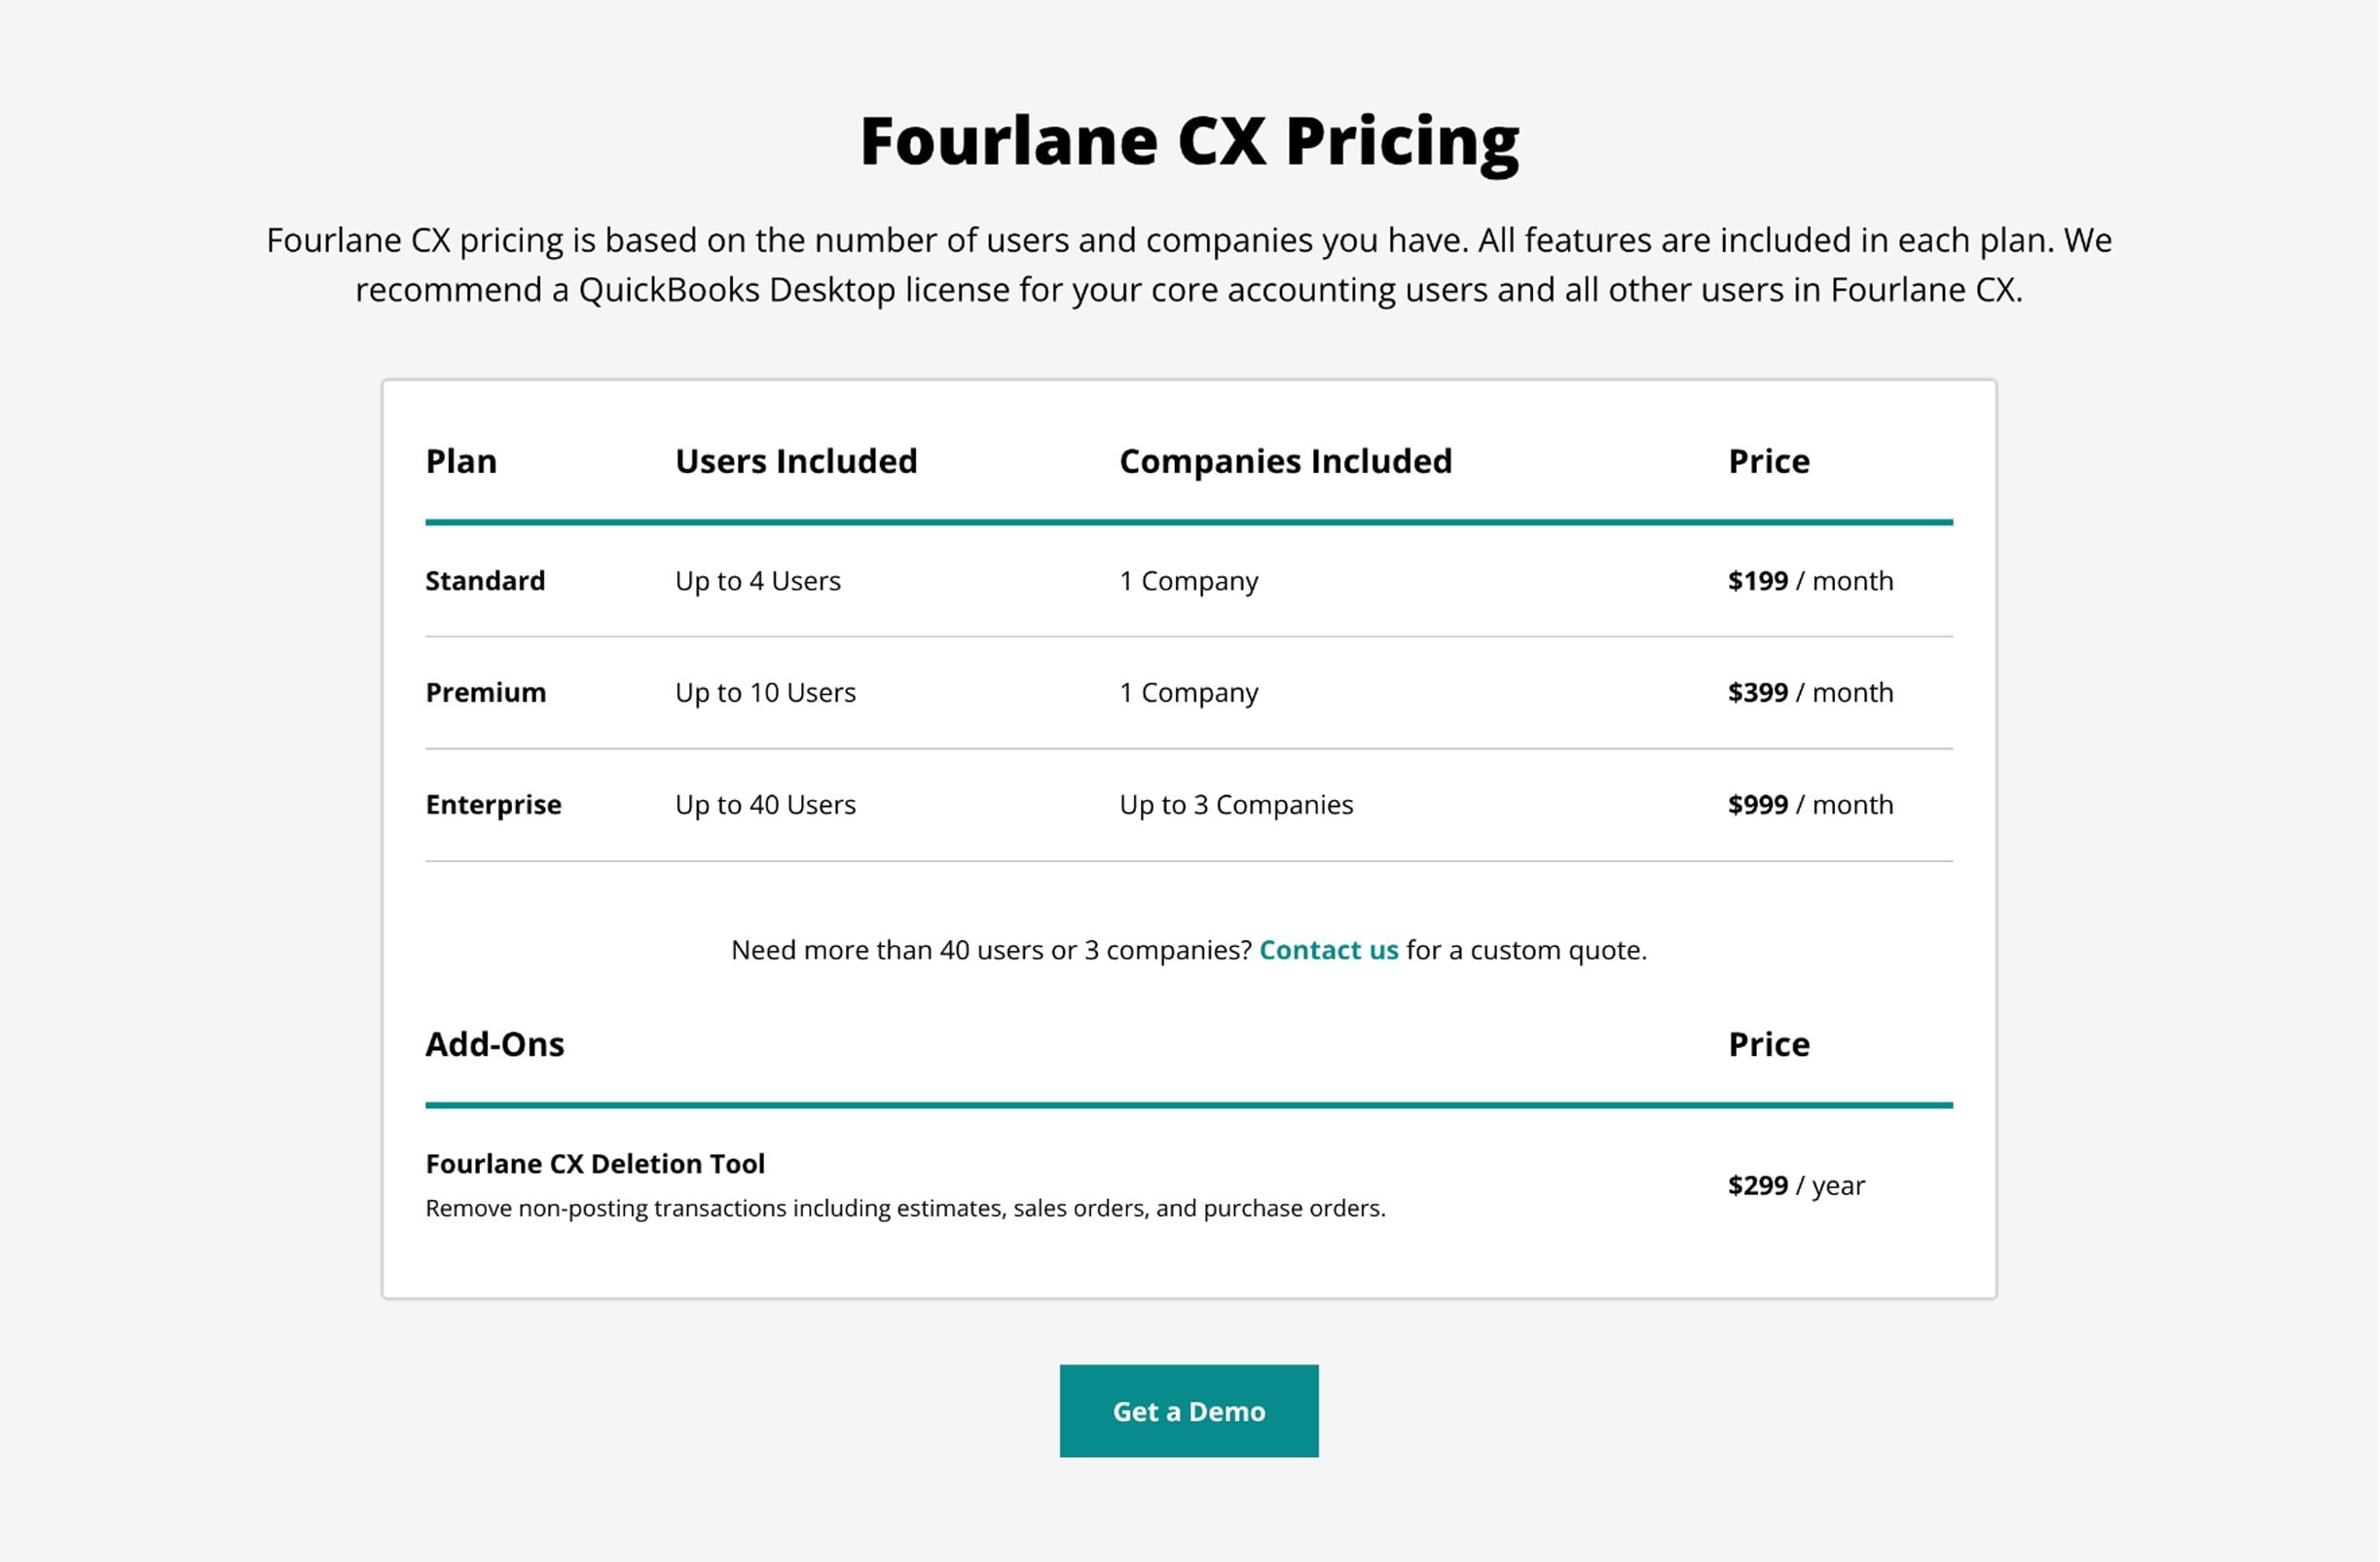This screenshot has height=1562, width=2380.
Task: Select the Up to 40 Users cell
Action: coord(764,804)
